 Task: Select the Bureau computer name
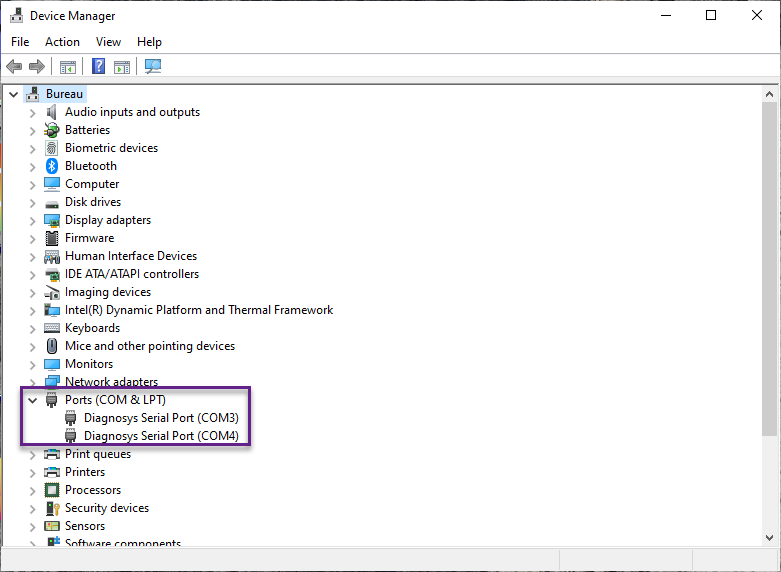click(x=64, y=94)
